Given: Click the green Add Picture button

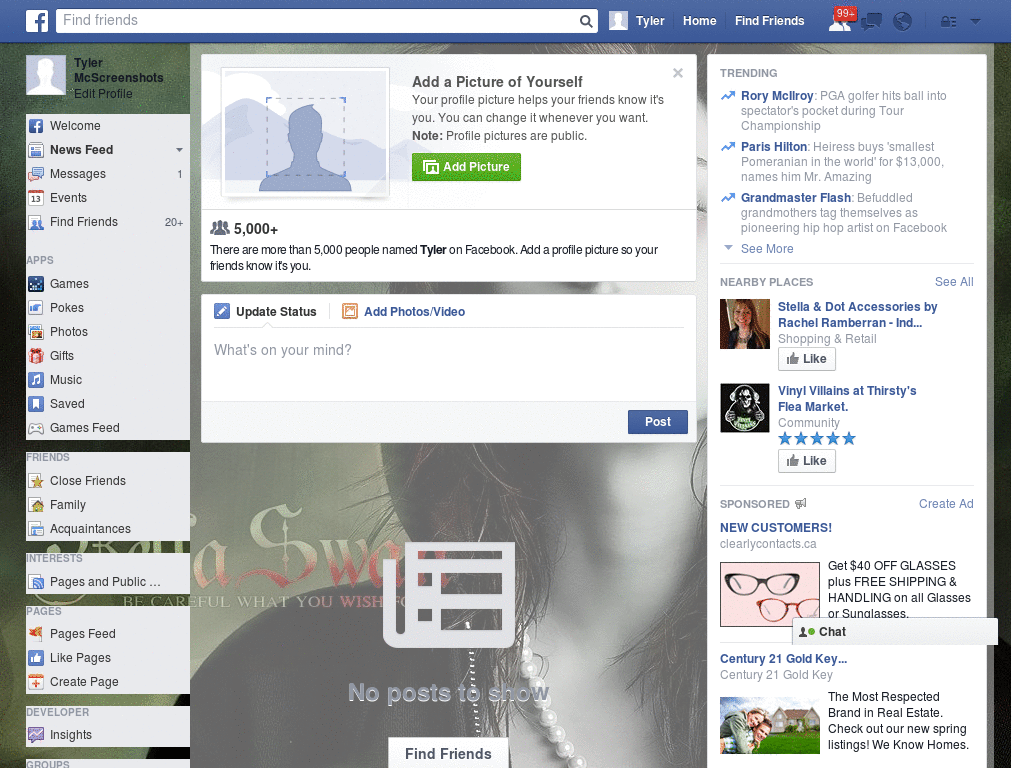Looking at the screenshot, I should coord(466,167).
